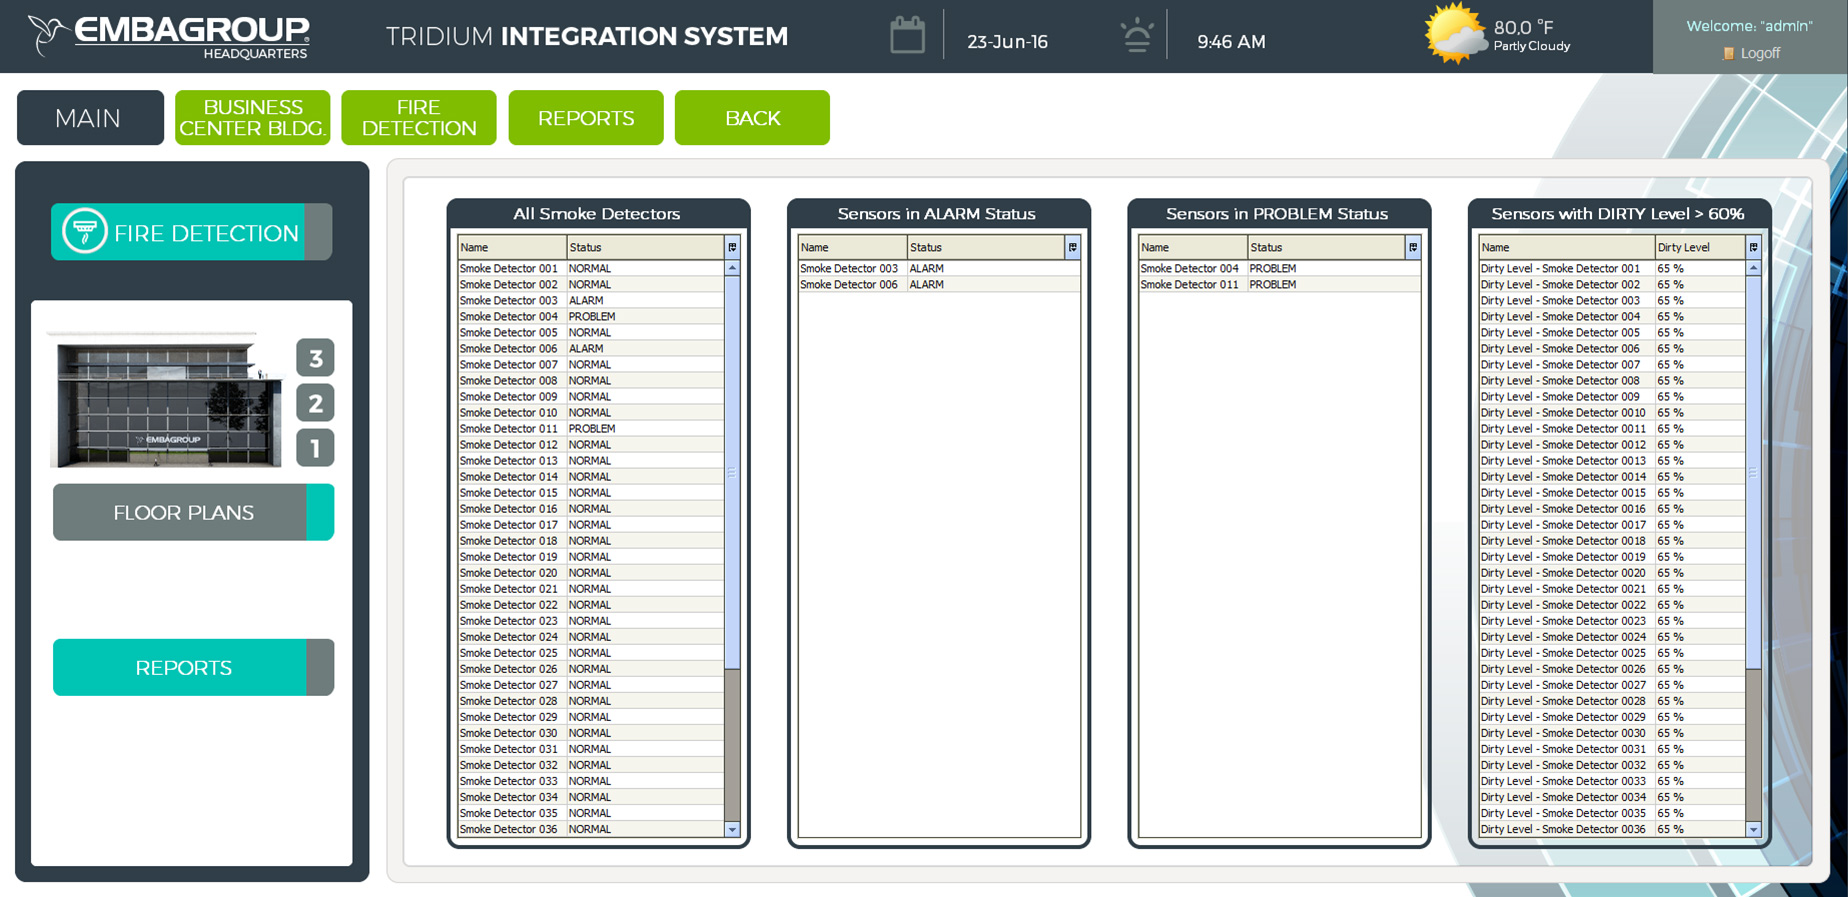1848x897 pixels.
Task: Open Fire Detection top navigation button
Action: coord(418,118)
